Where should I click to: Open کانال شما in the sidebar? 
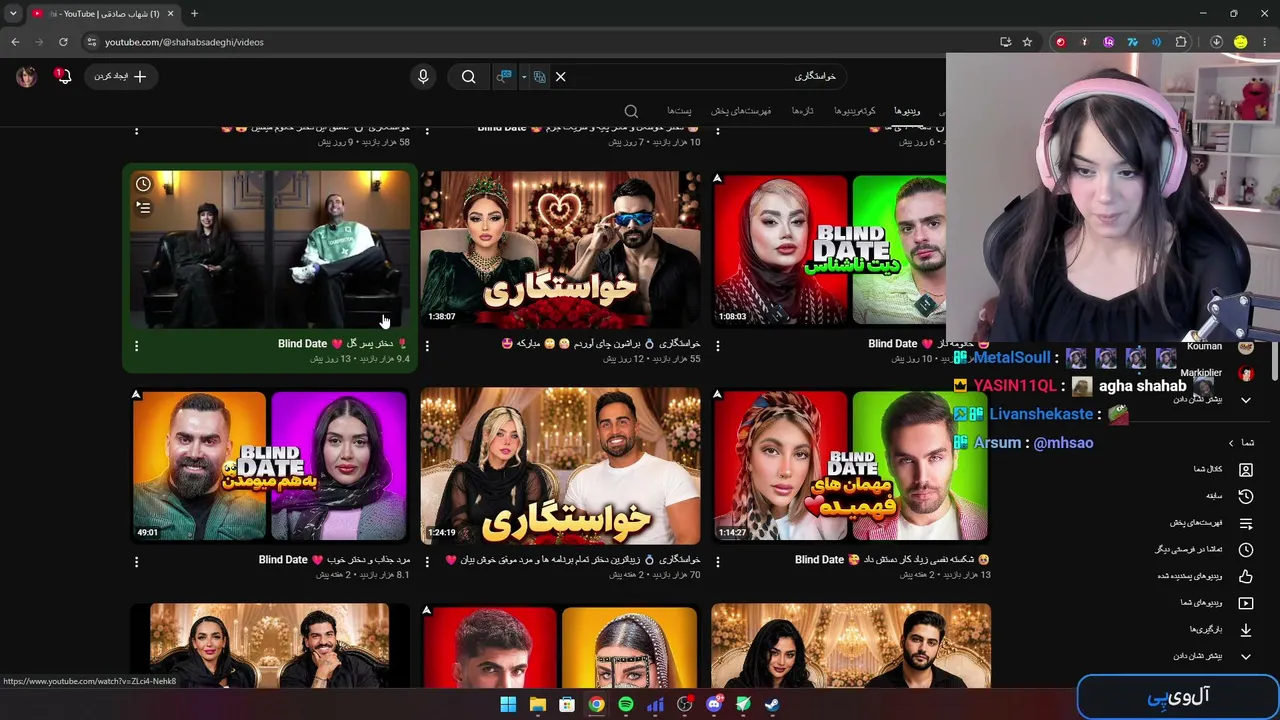click(x=1222, y=469)
